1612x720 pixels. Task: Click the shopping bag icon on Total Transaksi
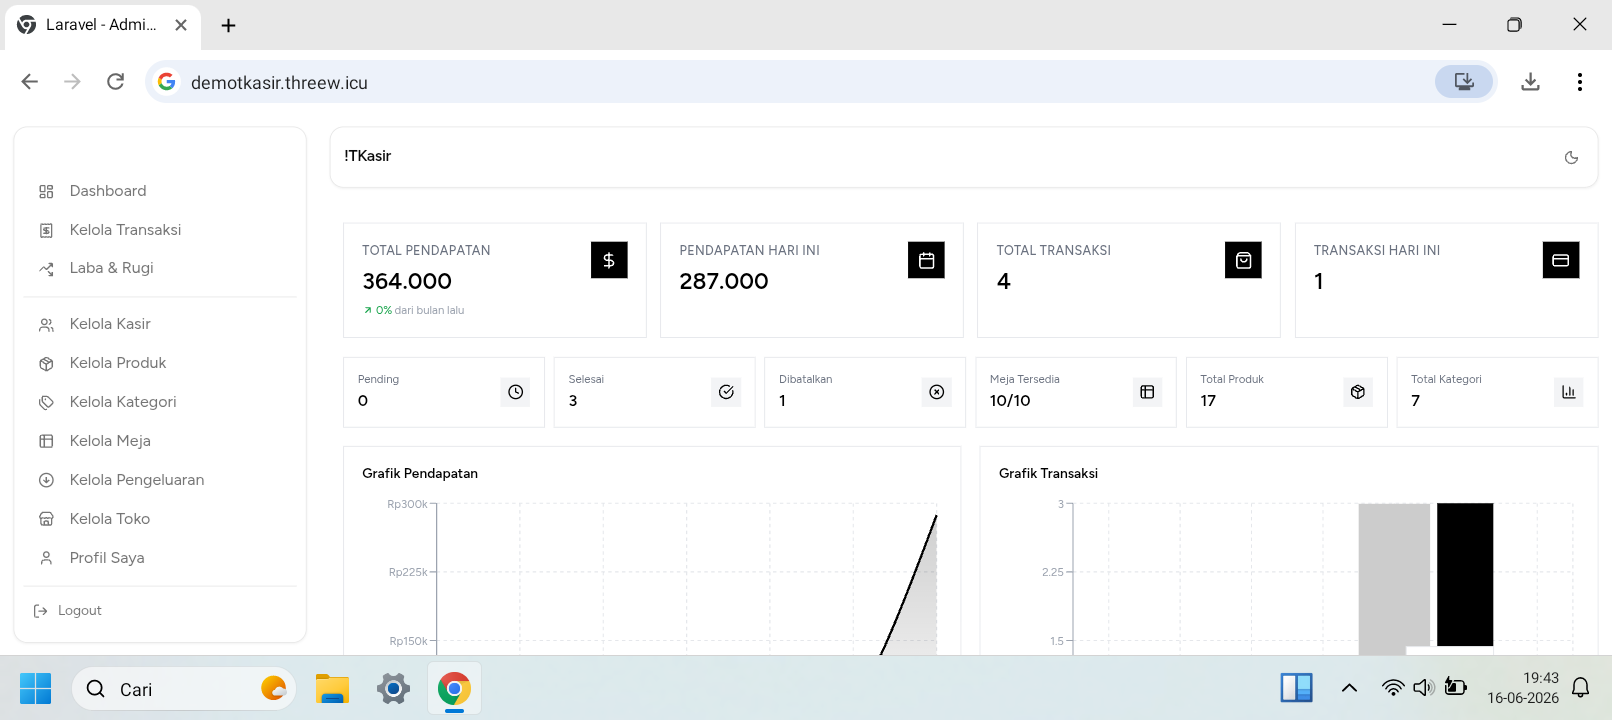pyautogui.click(x=1243, y=260)
